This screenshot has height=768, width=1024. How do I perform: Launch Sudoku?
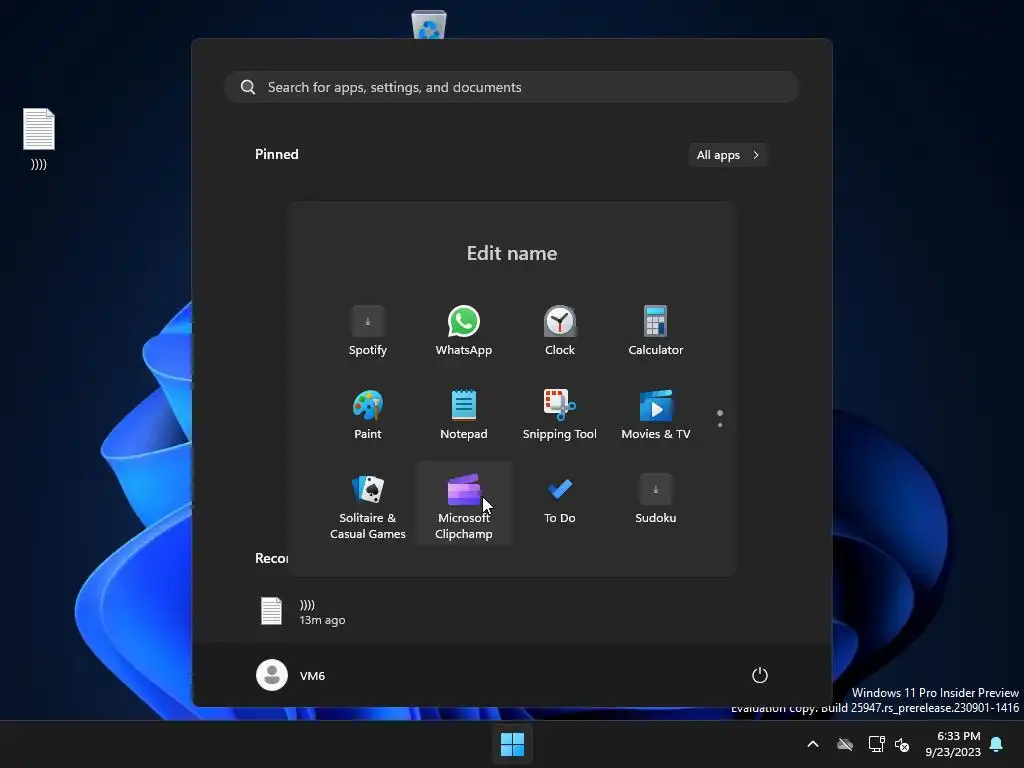click(x=656, y=500)
